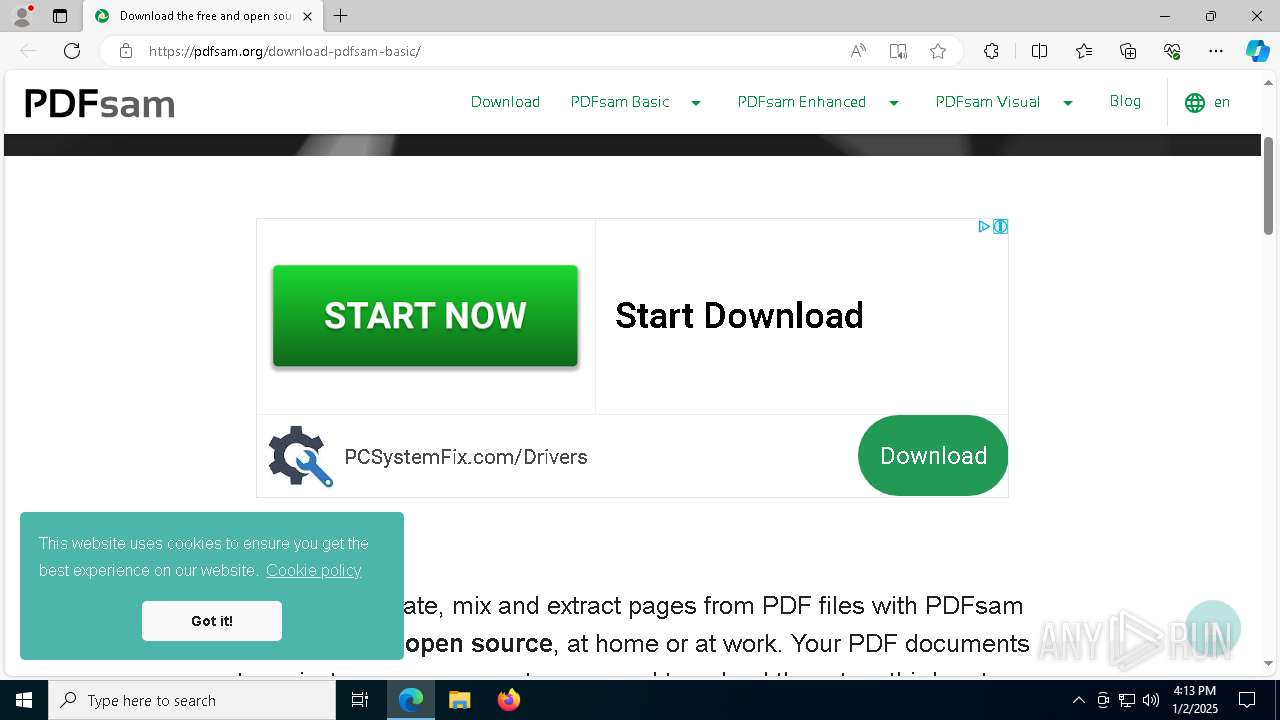Screen dimensions: 1280x720
Task: Click the globe language icon
Action: click(x=1195, y=103)
